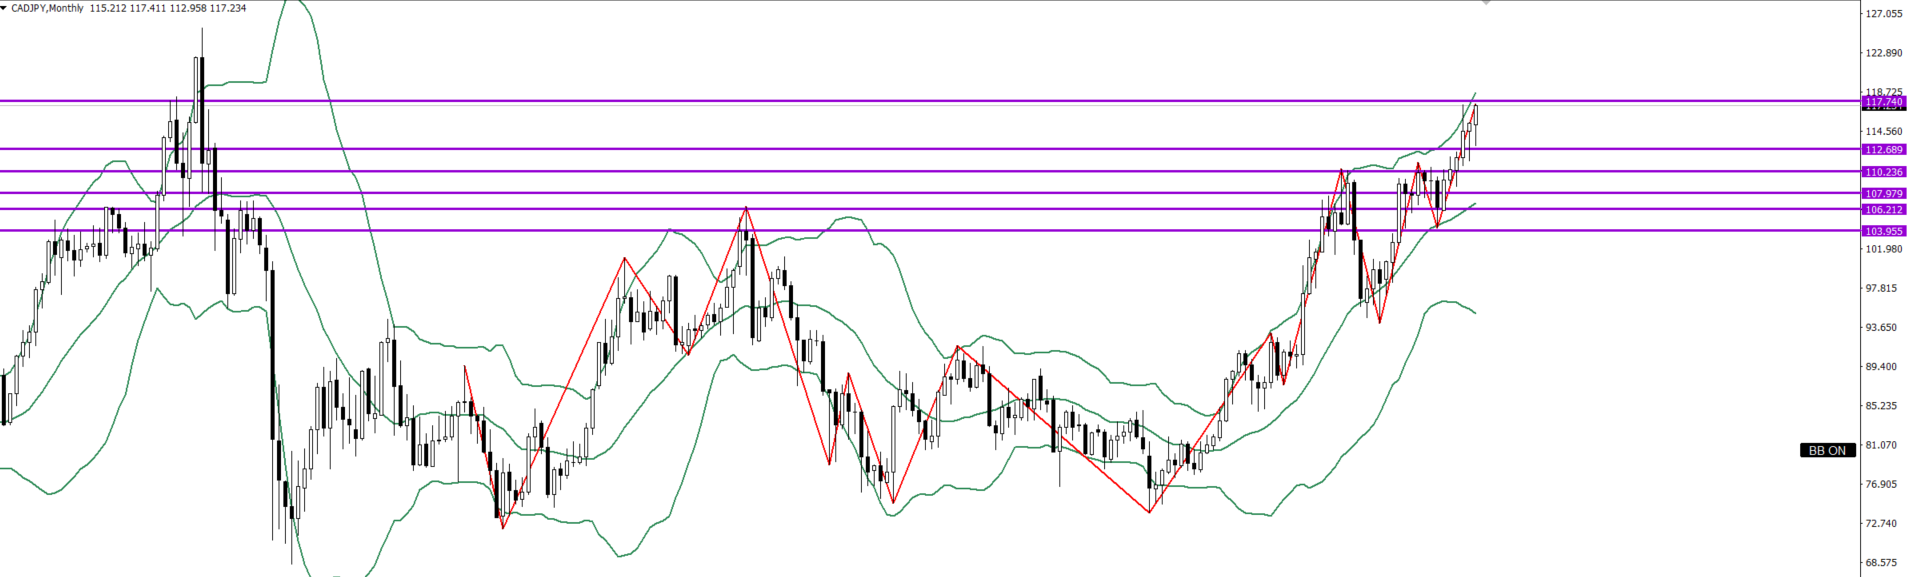Image resolution: width=1911 pixels, height=577 pixels.
Task: Click the CADJPY,Monthly chart title text
Action: (x=48, y=8)
